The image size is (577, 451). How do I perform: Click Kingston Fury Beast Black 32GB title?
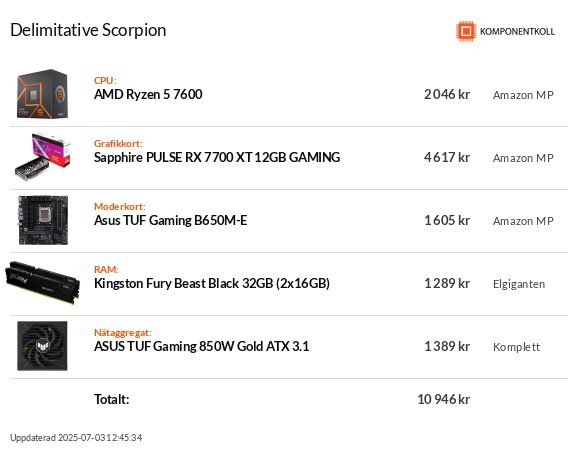pos(212,283)
